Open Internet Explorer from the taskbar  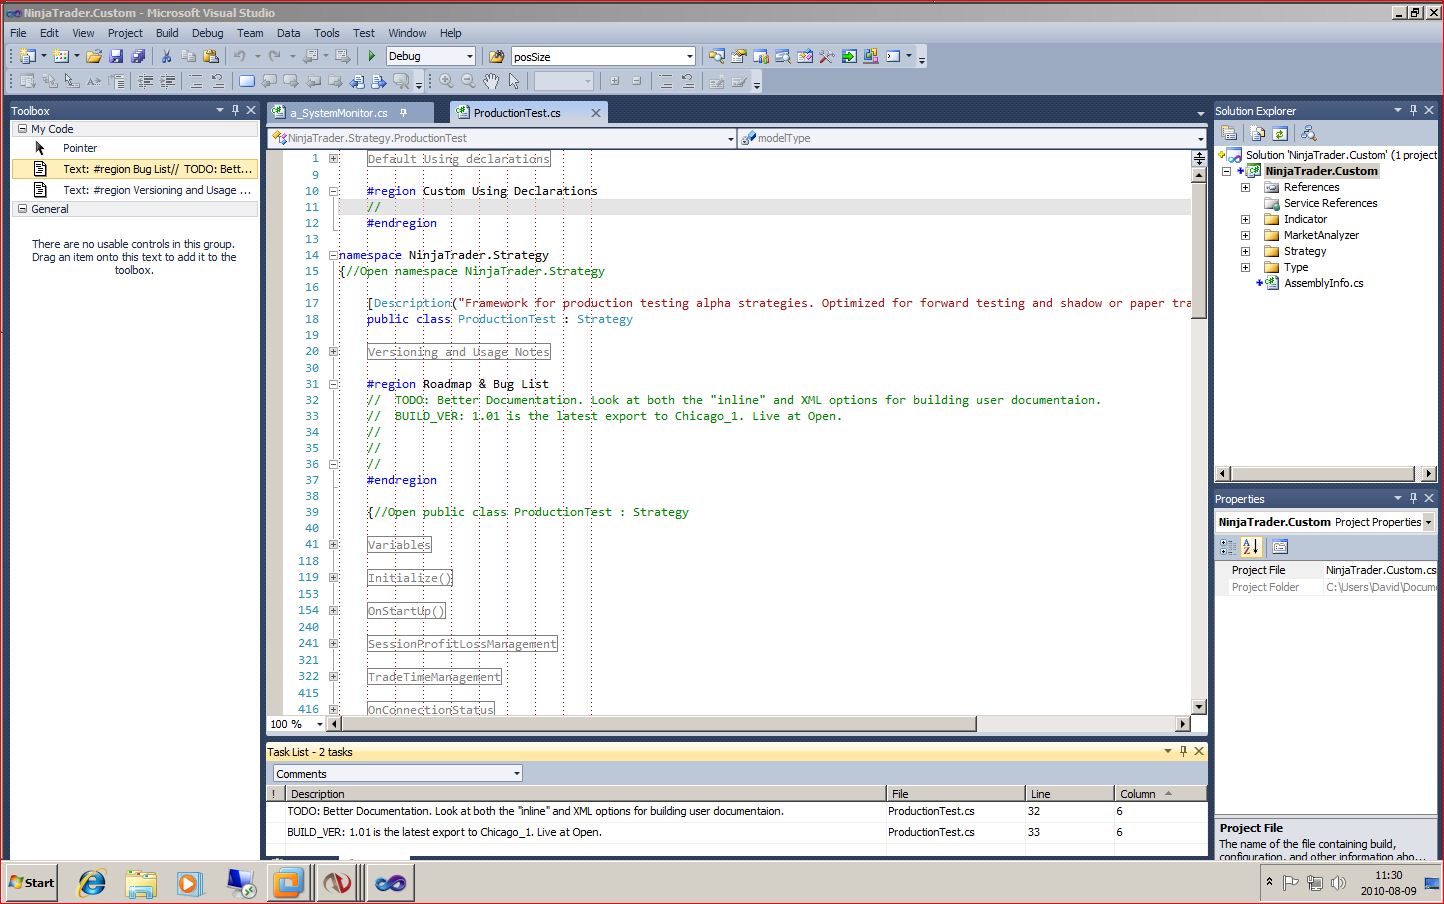92,883
